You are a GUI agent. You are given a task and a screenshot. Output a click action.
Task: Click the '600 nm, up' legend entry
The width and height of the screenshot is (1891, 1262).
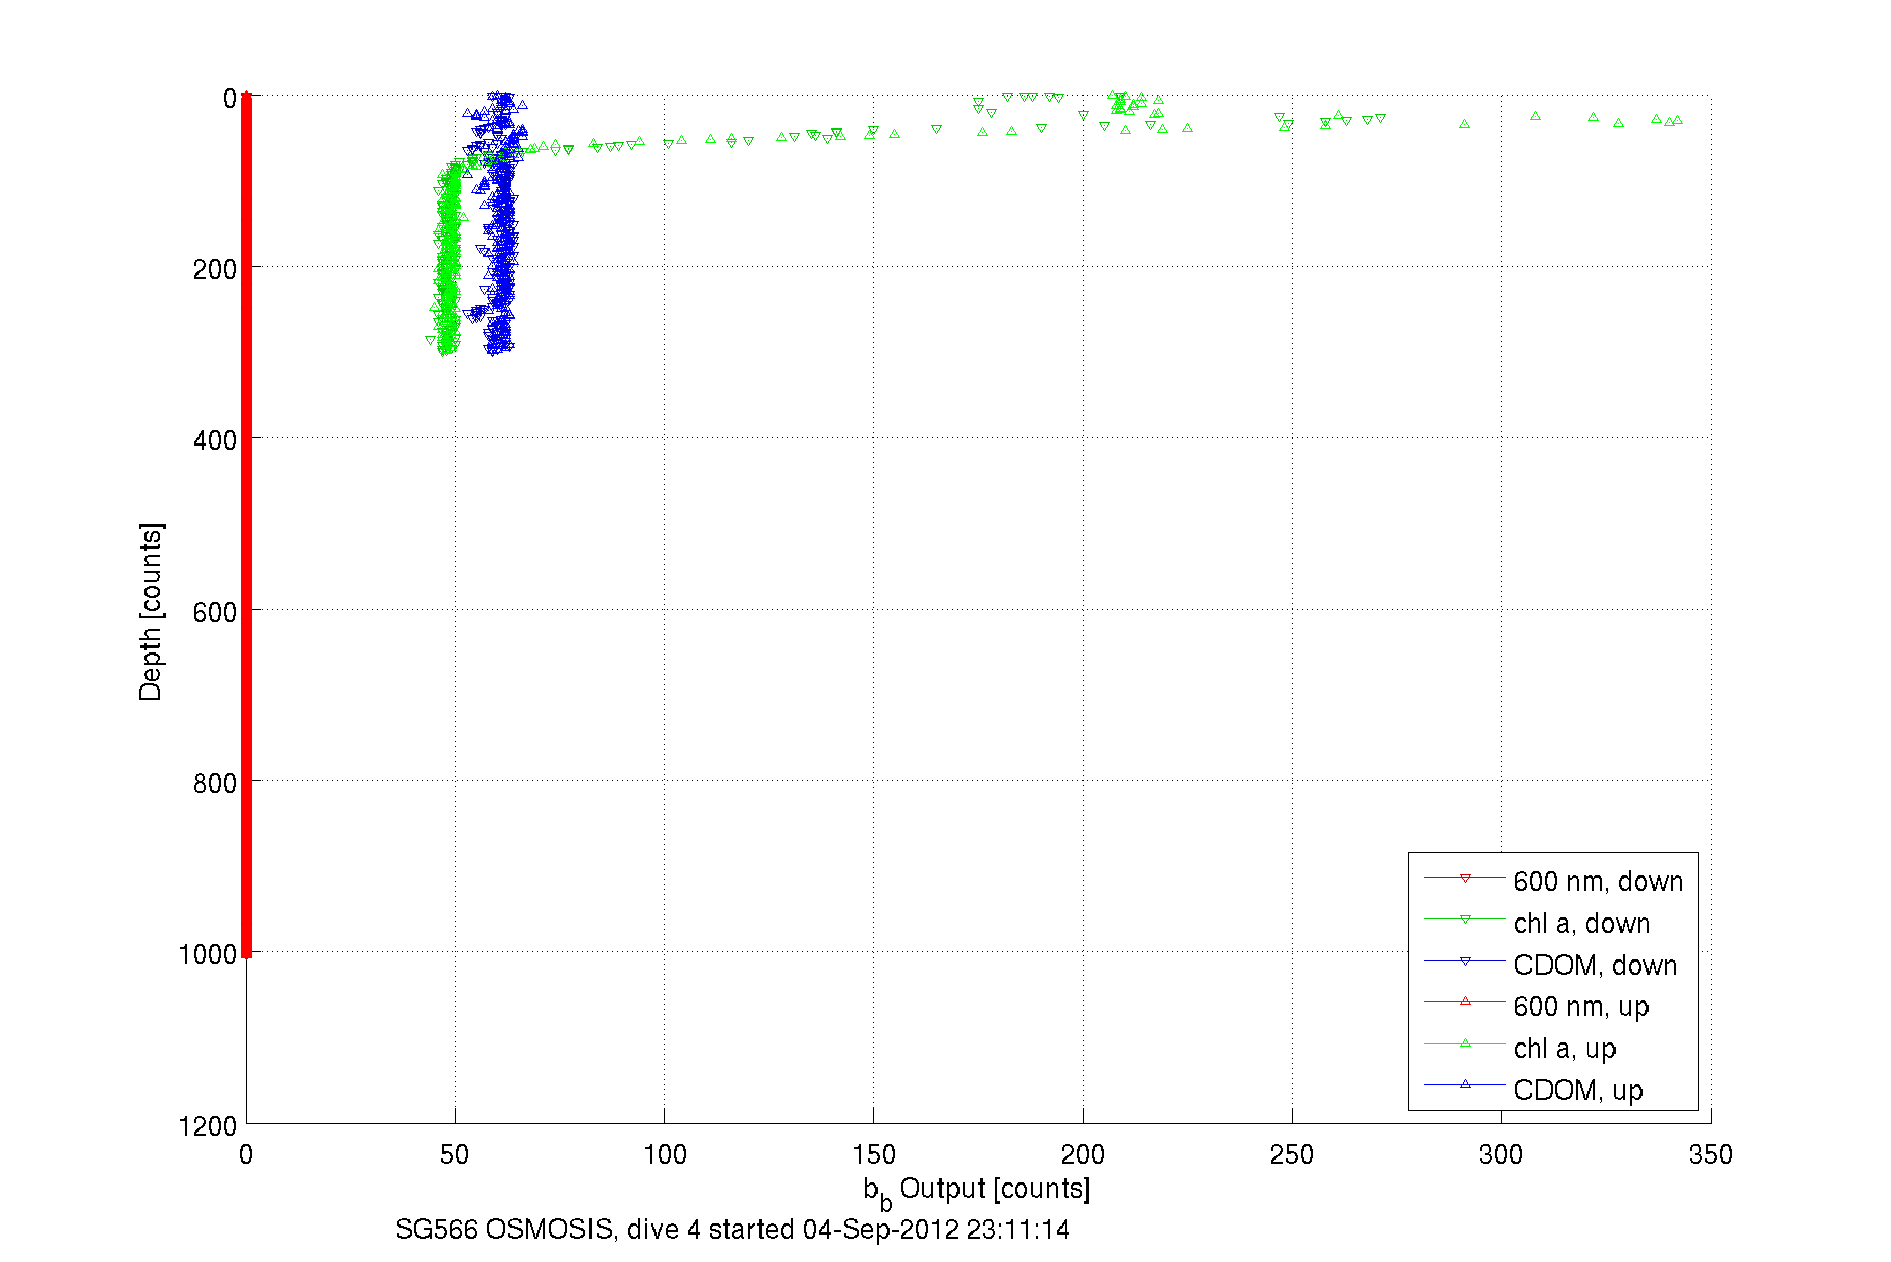(x=1536, y=1006)
